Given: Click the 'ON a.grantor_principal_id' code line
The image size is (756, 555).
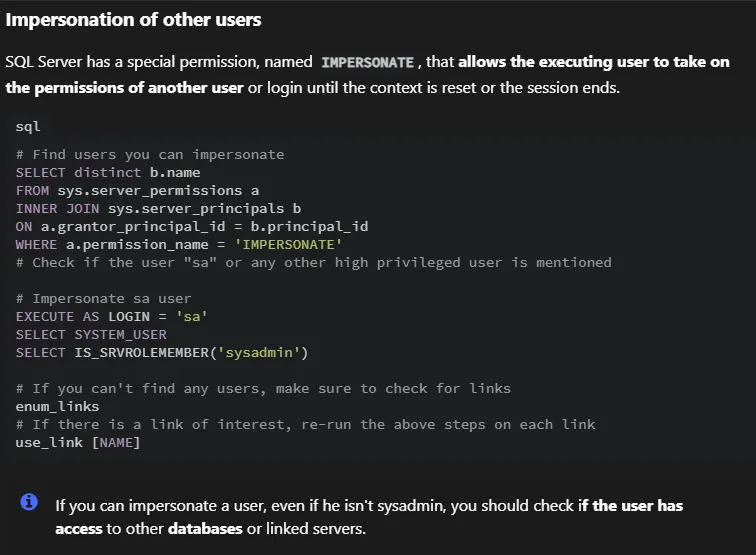Looking at the screenshot, I should tap(192, 227).
